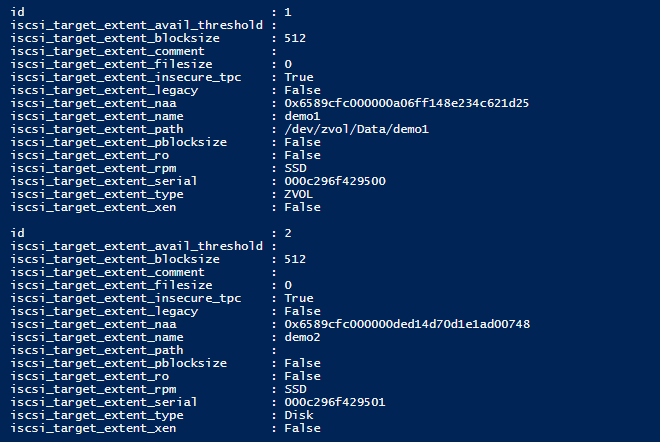Click the legacy False value under id 1
This screenshot has width=660, height=442.
pos(302,90)
